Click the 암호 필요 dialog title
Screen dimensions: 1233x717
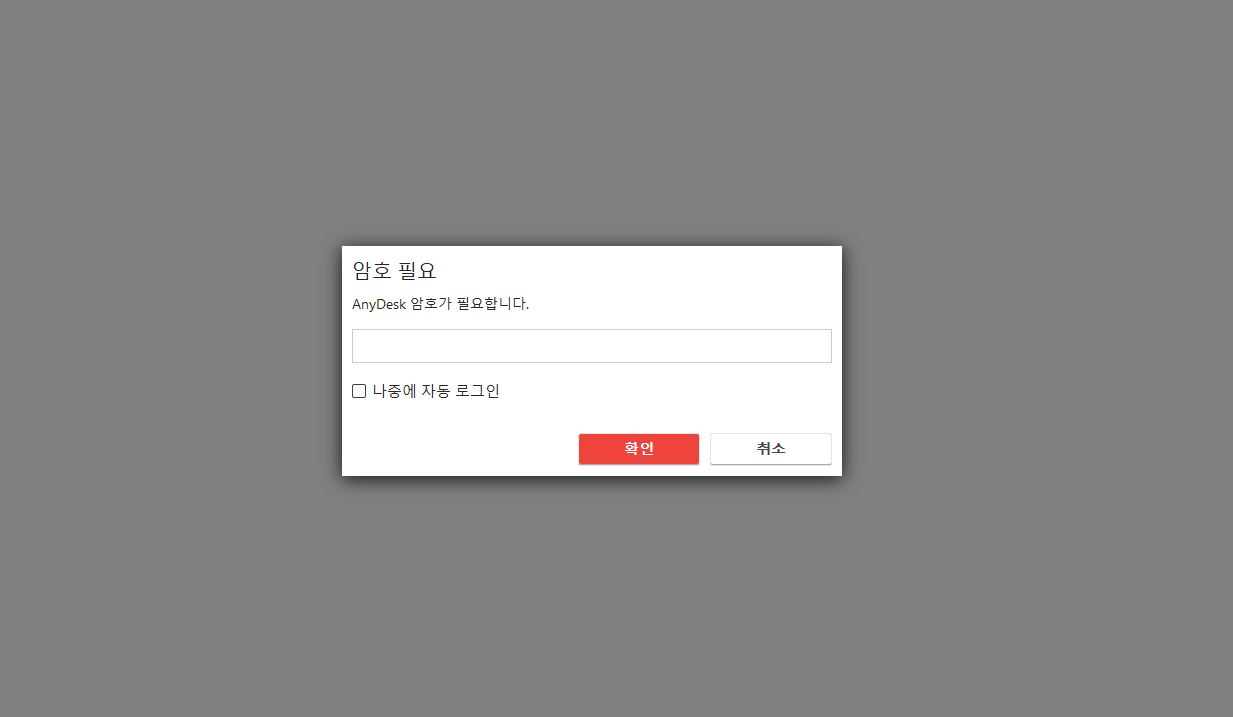click(x=395, y=271)
